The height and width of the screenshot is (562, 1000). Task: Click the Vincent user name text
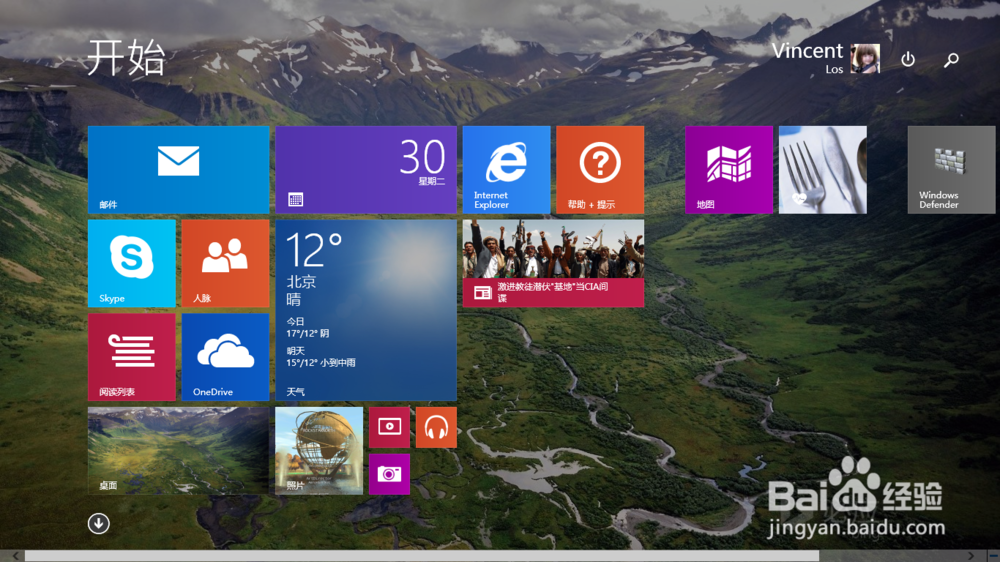pyautogui.click(x=807, y=50)
